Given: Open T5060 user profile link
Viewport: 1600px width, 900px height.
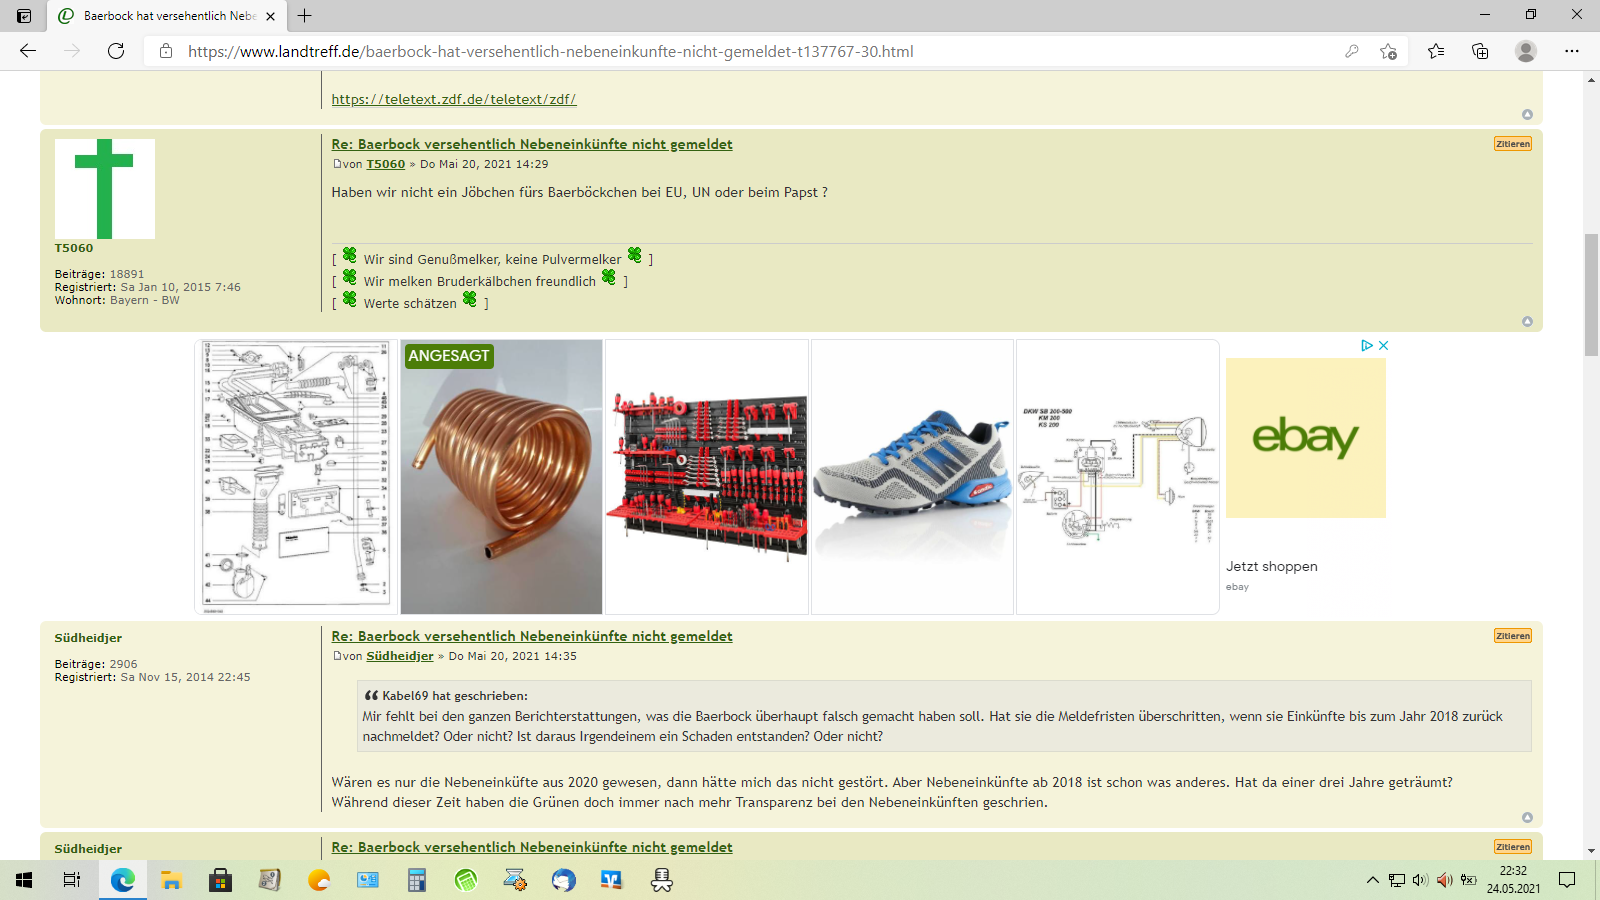Looking at the screenshot, I should coord(385,164).
